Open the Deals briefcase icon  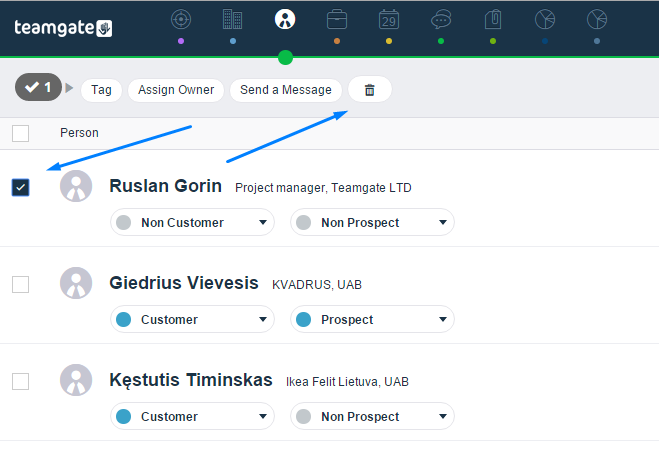click(x=337, y=20)
